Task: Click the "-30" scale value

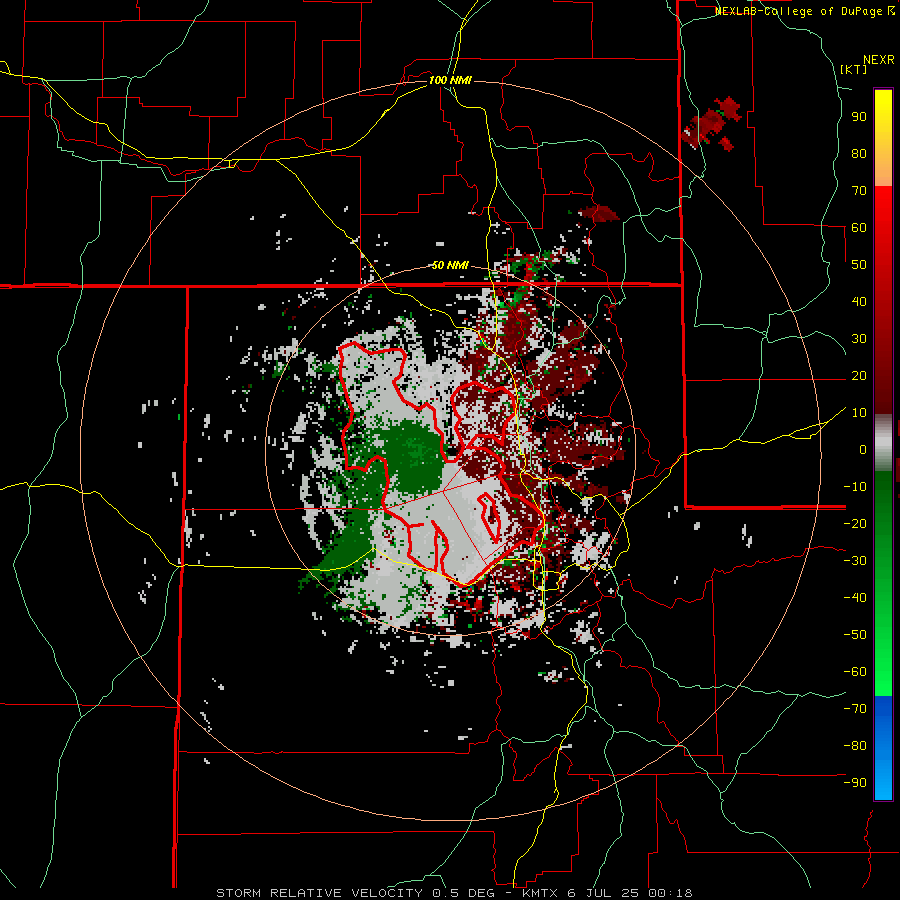Action: [x=855, y=561]
